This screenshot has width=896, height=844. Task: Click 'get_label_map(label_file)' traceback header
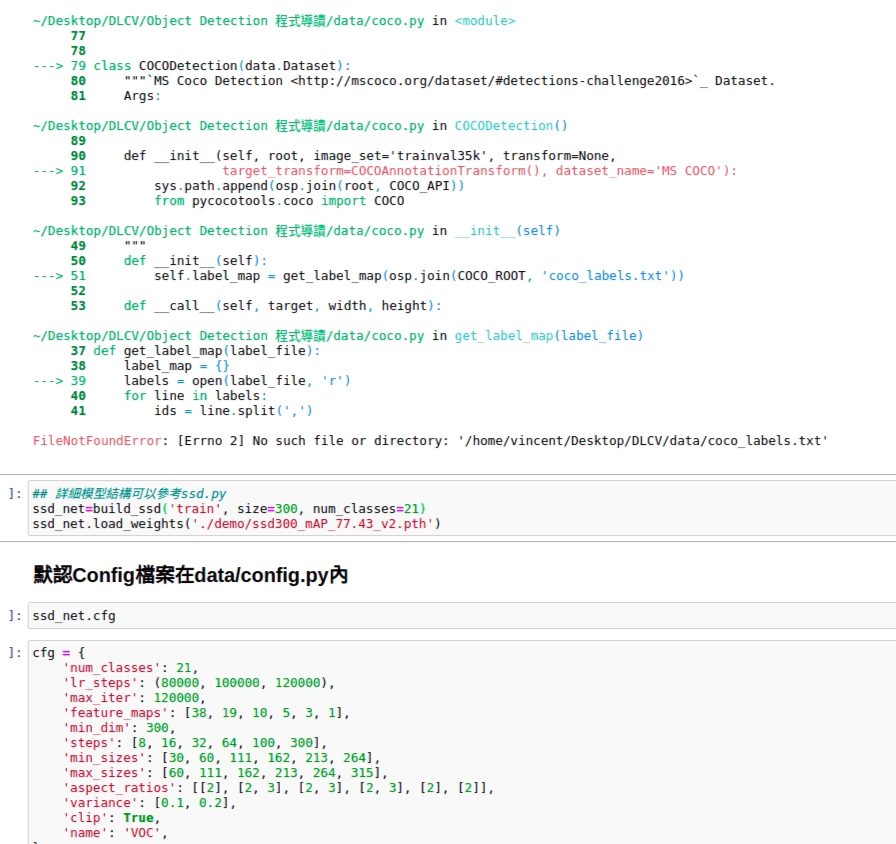pos(549,336)
